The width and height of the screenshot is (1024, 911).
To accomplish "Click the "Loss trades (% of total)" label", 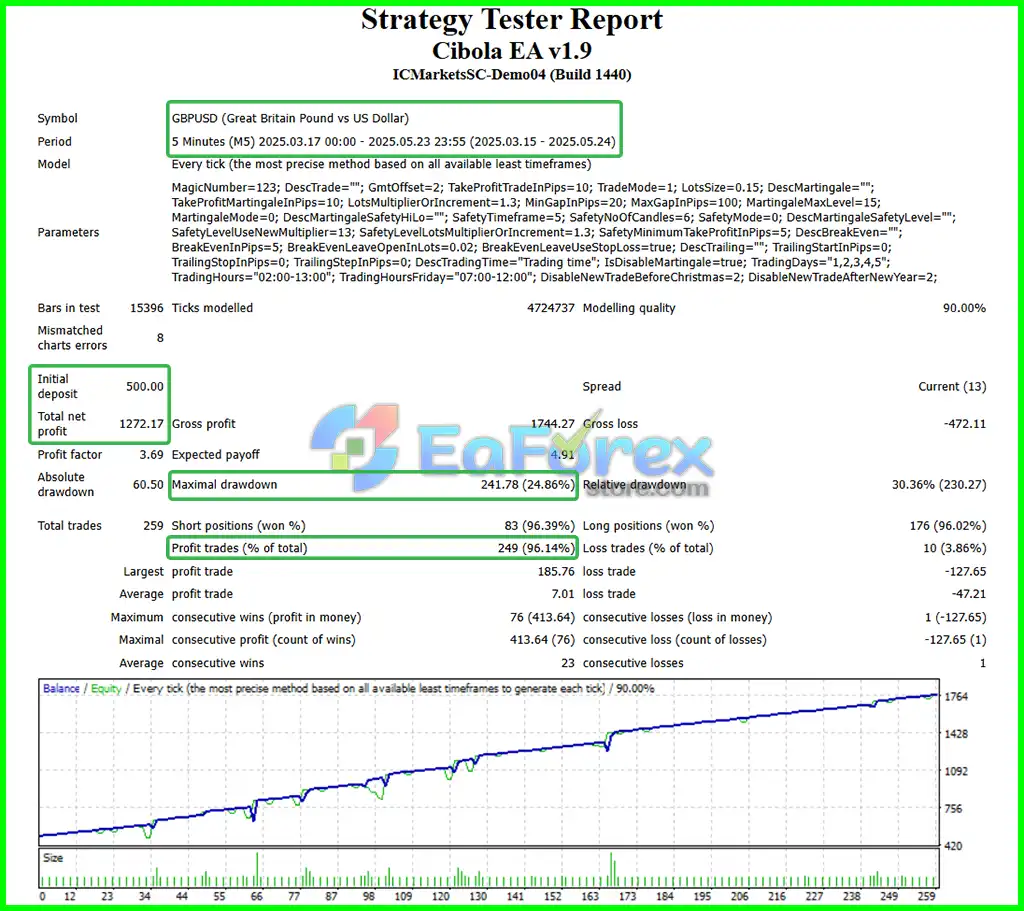I will pyautogui.click(x=648, y=548).
